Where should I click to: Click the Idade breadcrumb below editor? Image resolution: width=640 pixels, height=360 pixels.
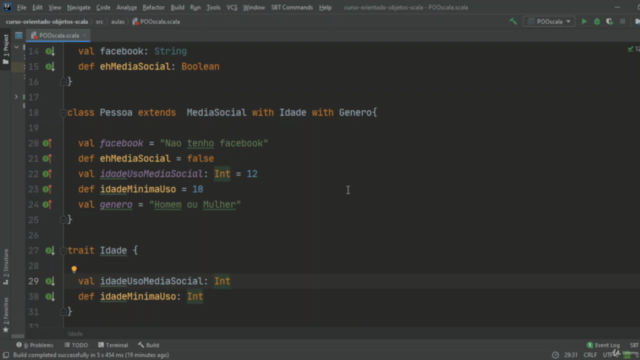75,334
